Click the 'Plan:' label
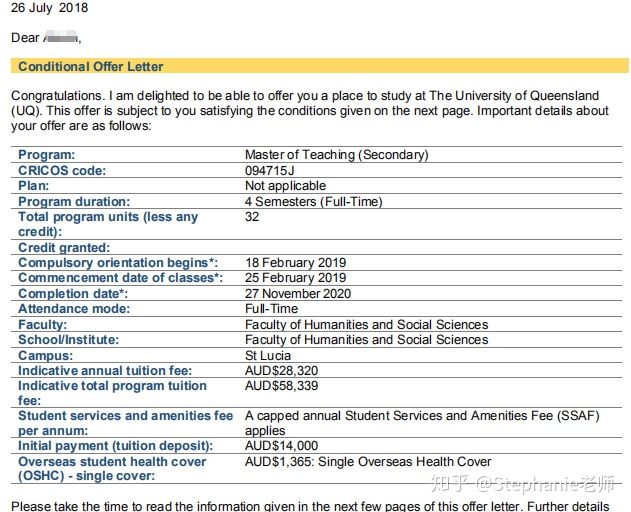The image size is (631, 512). point(33,186)
